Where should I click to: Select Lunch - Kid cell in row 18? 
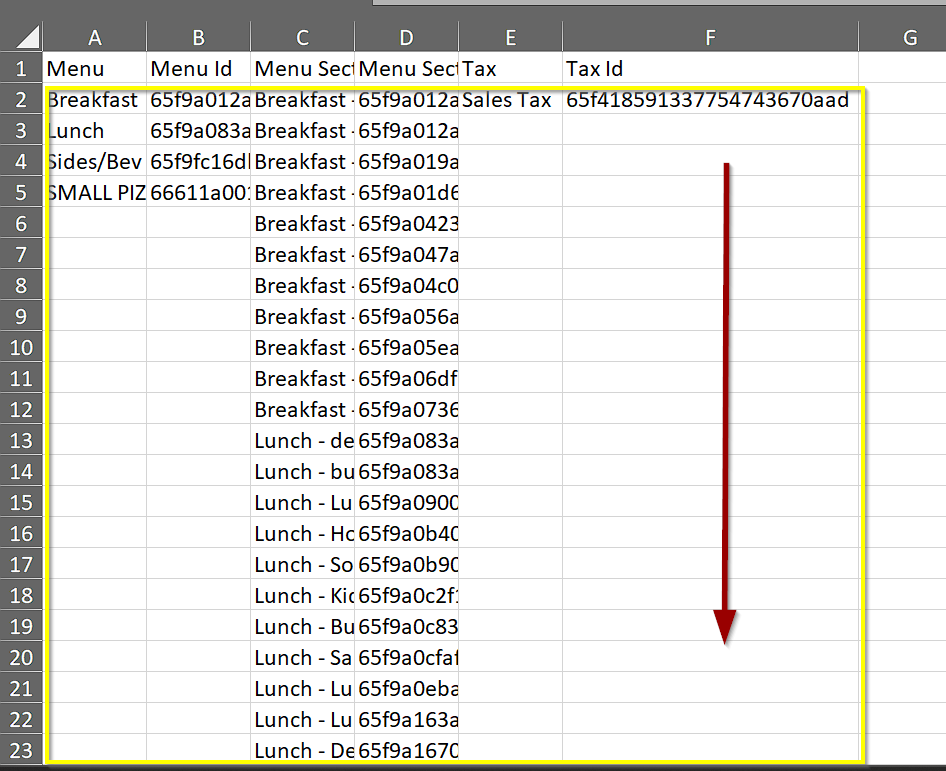tap(303, 595)
